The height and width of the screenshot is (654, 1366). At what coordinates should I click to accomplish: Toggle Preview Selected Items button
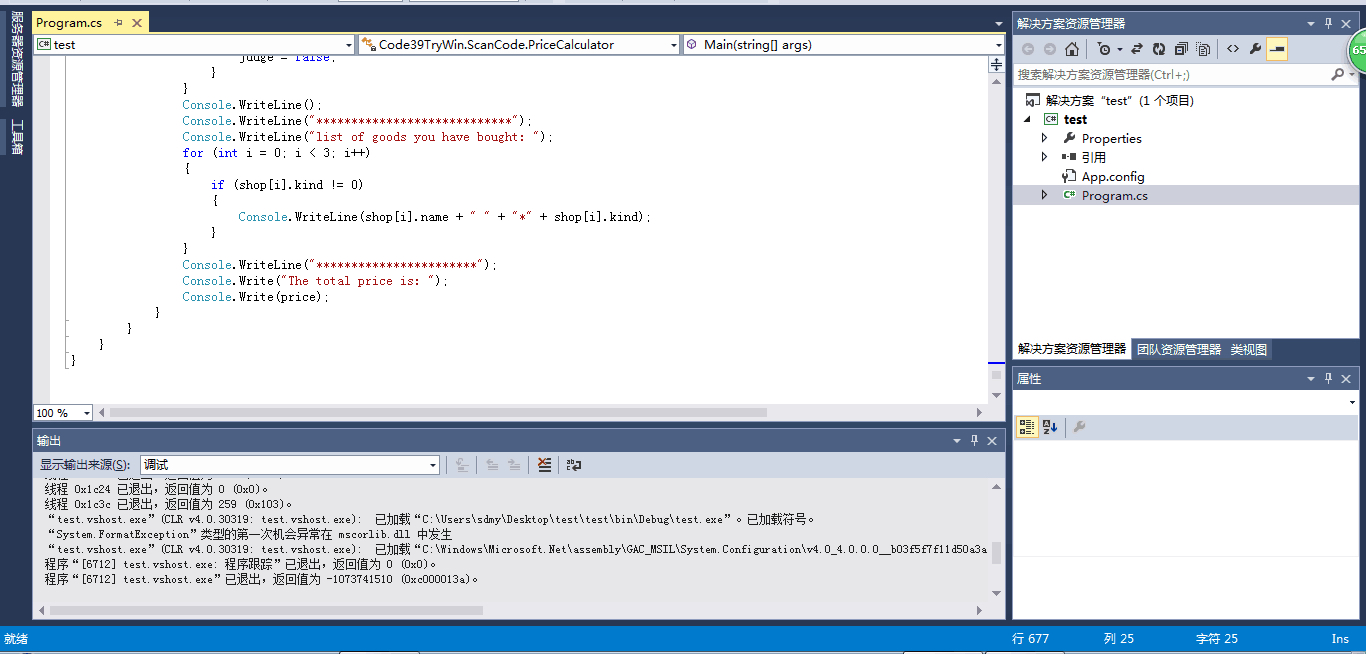(1277, 49)
